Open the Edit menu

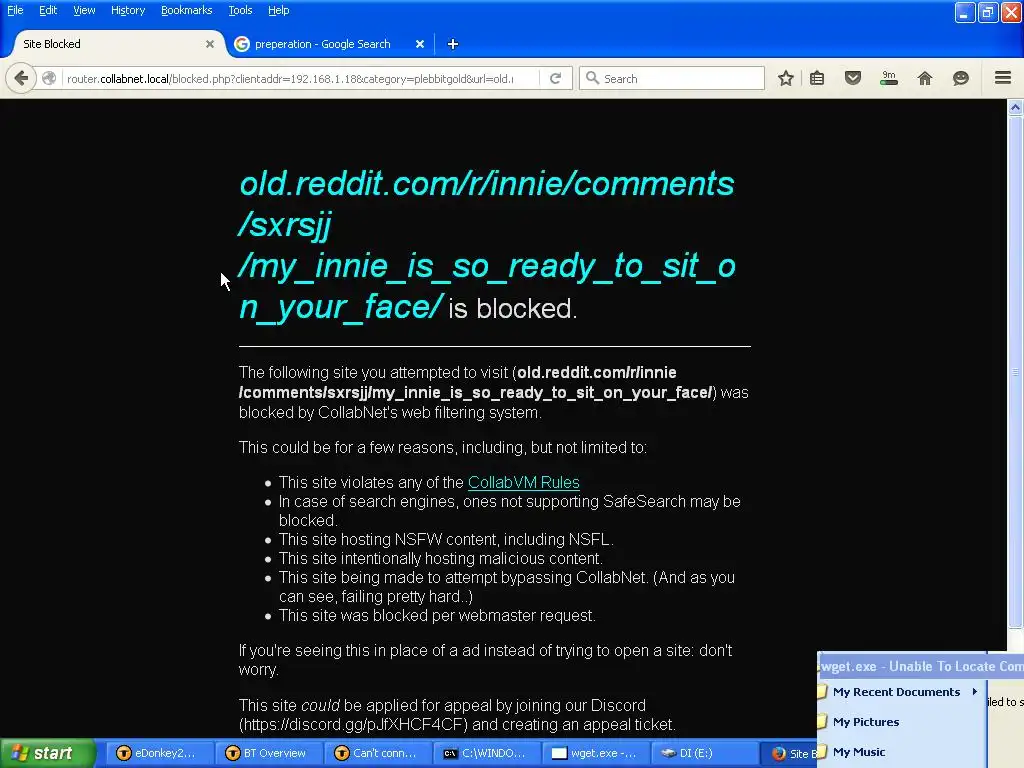pyautogui.click(x=48, y=10)
